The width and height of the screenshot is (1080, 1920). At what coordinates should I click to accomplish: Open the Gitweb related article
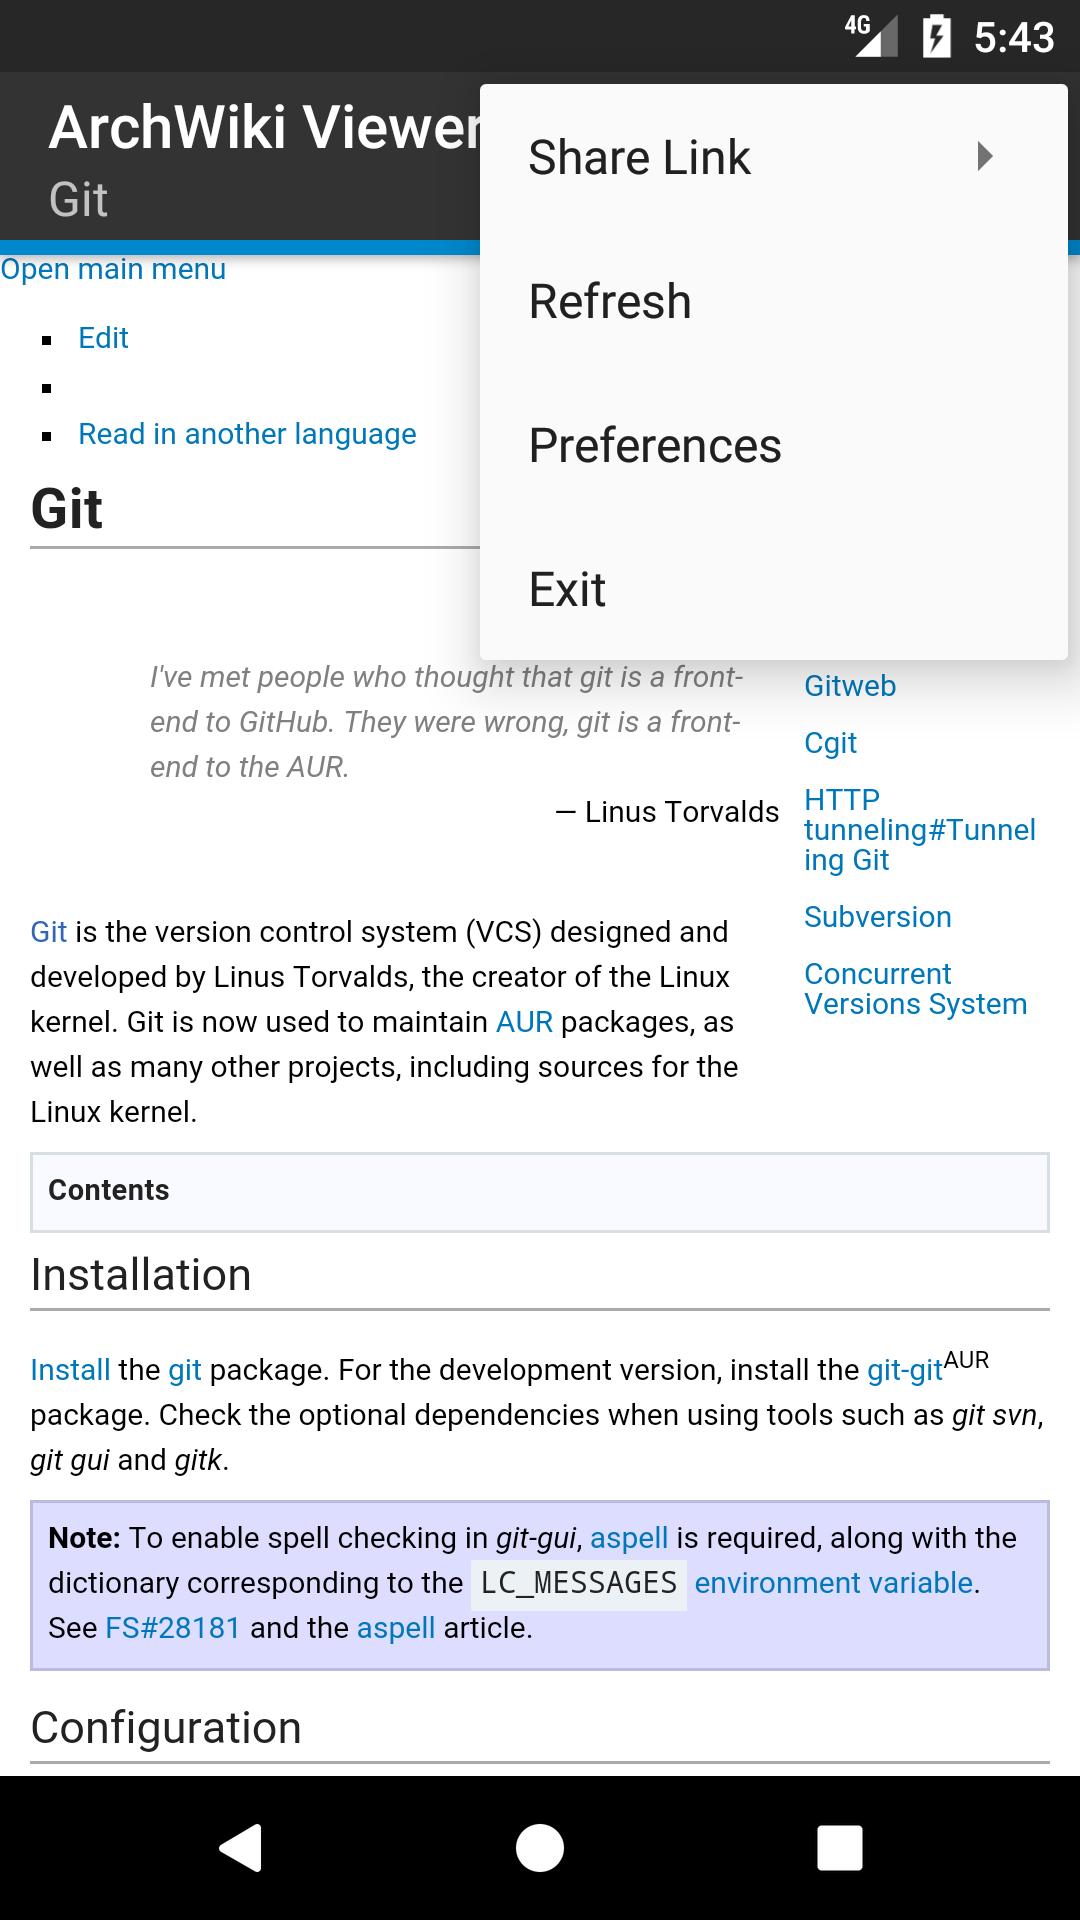(850, 686)
